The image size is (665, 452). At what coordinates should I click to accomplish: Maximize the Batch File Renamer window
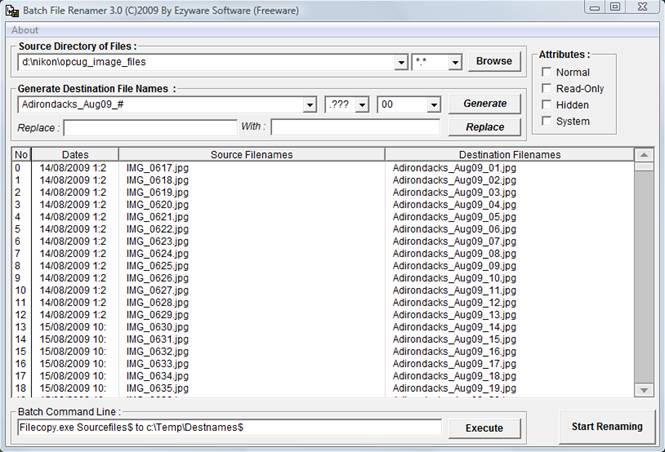615,6
